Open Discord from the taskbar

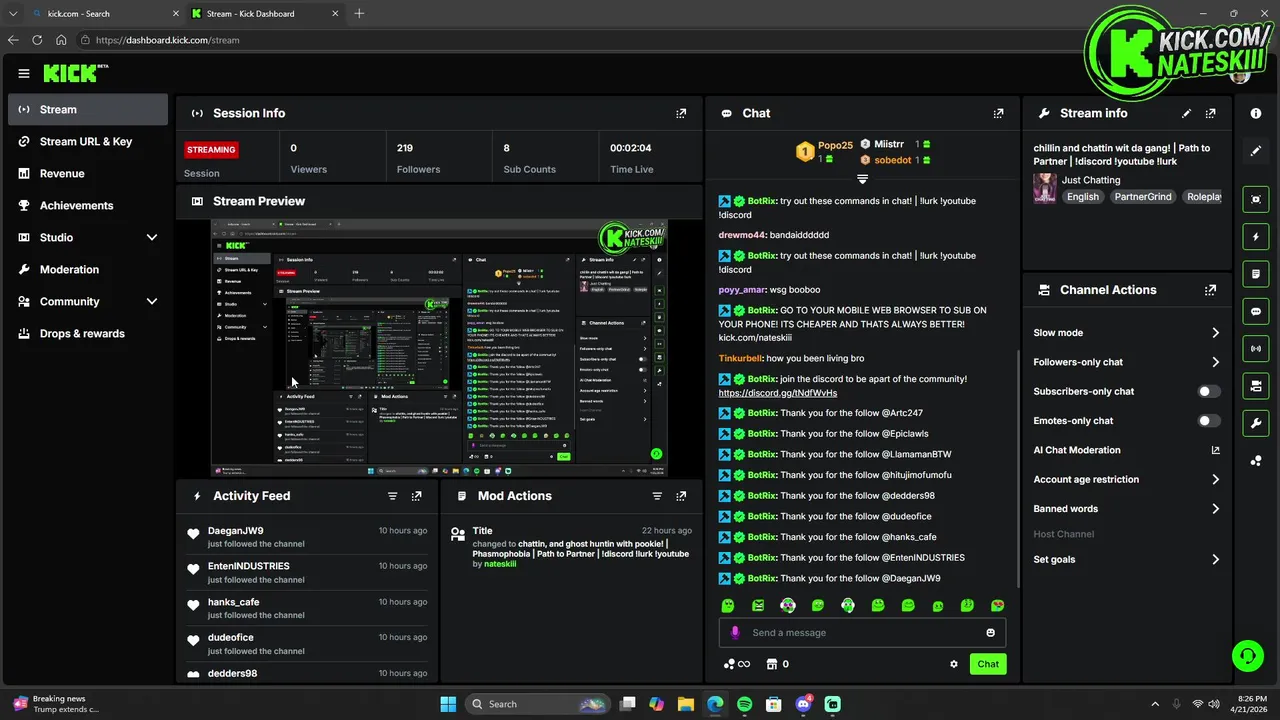pos(803,704)
